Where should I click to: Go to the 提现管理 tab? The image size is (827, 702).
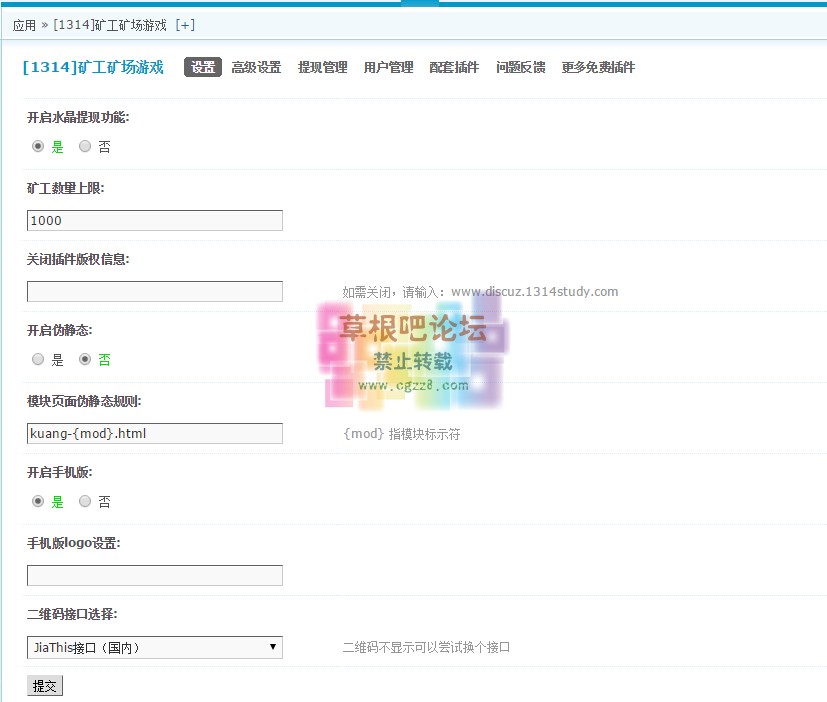322,67
